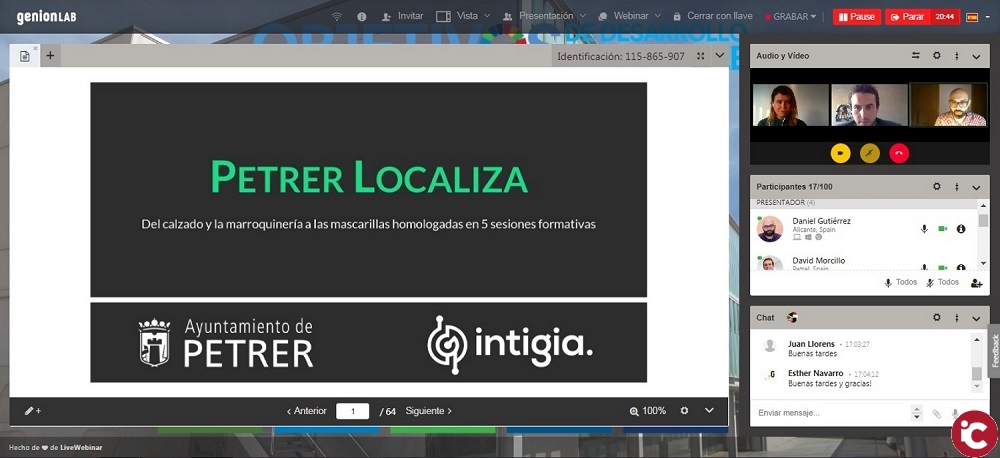Click the annotation pencil tool
This screenshot has width=1000, height=458.
tap(32, 411)
